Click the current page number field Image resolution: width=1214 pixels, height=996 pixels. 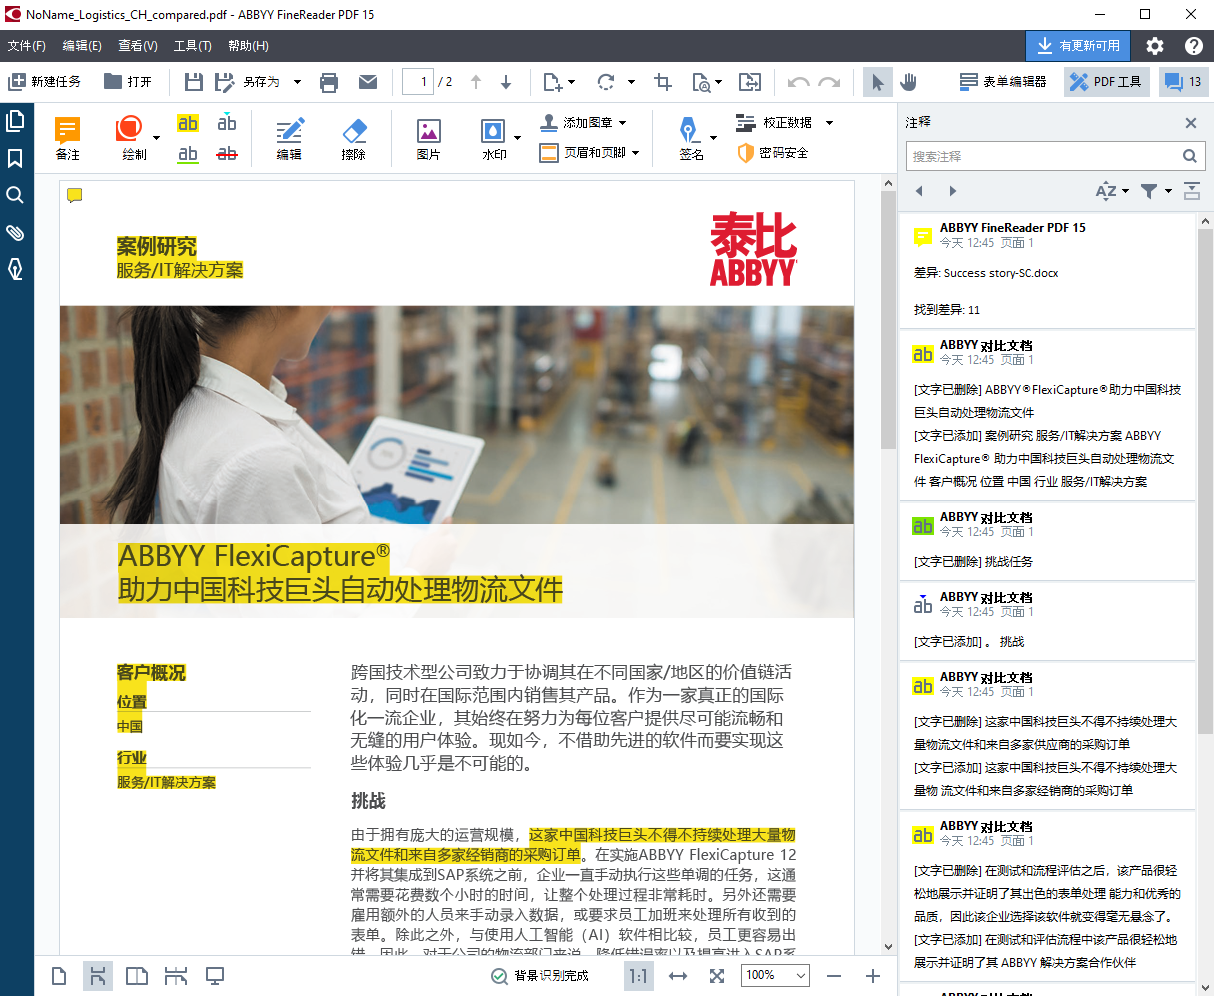coord(418,82)
